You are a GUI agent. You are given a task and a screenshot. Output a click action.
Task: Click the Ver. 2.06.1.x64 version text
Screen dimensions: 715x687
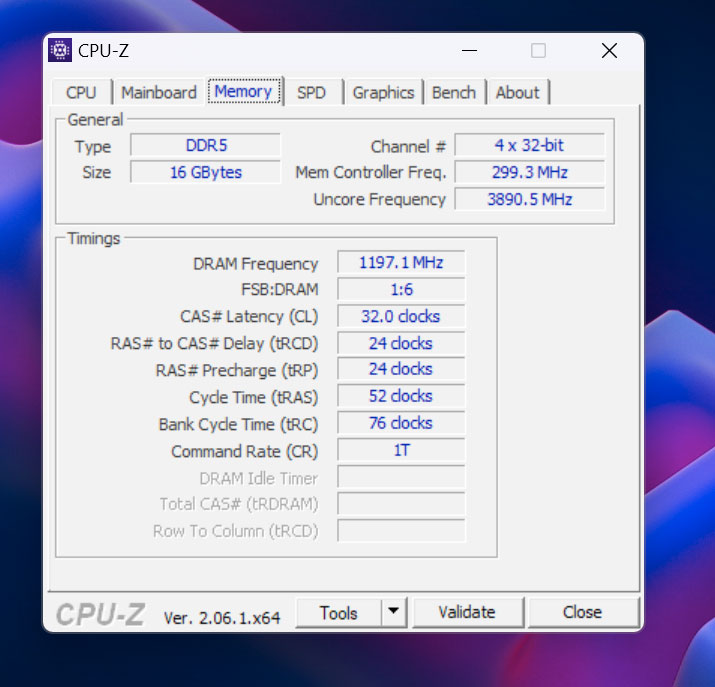pos(222,618)
